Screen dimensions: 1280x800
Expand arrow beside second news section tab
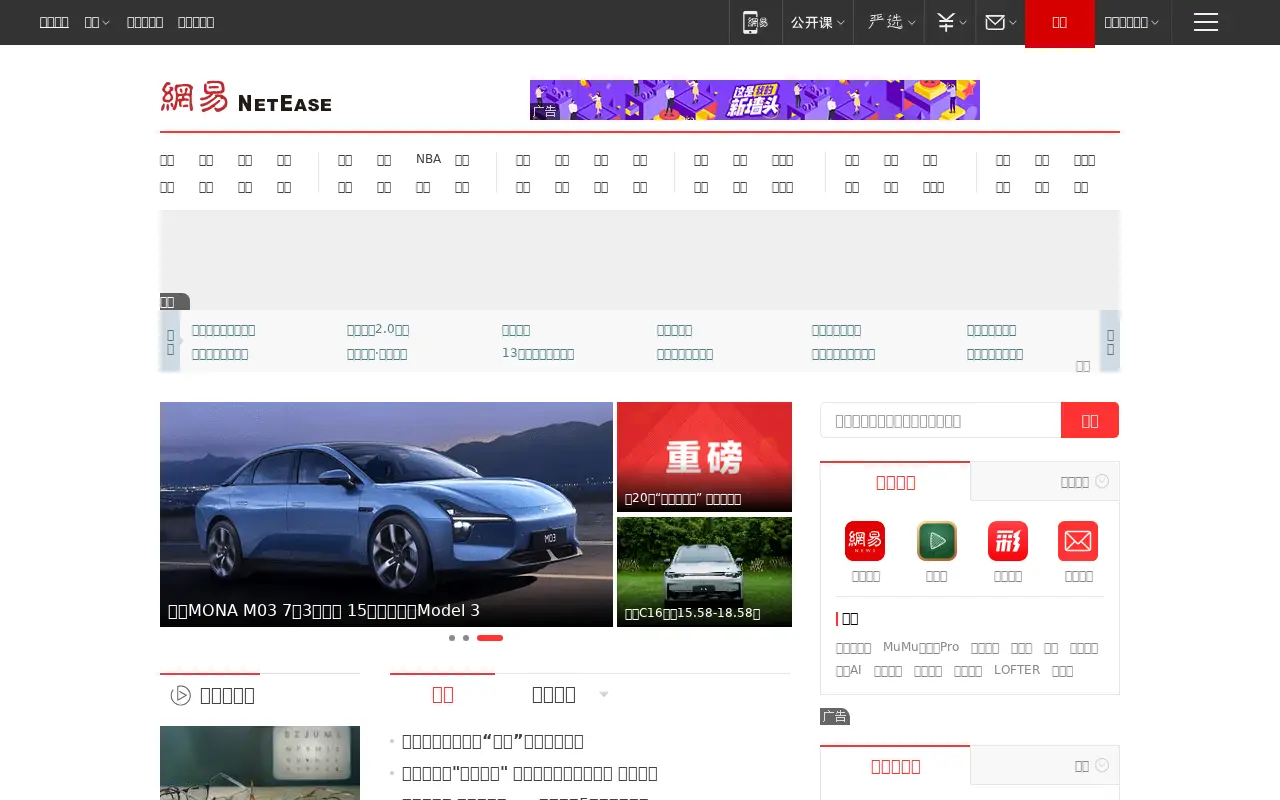(604, 694)
